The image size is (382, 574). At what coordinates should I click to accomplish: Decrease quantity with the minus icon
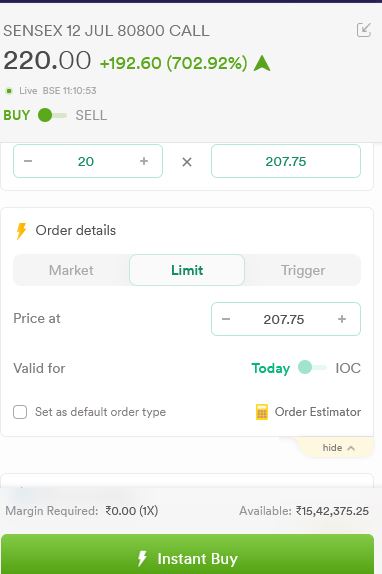(x=28, y=161)
